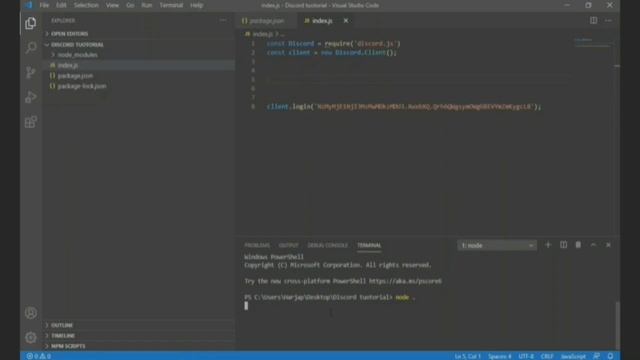The height and width of the screenshot is (360, 640).
Task: Open the Terminal menu
Action: pyautogui.click(x=171, y=5)
